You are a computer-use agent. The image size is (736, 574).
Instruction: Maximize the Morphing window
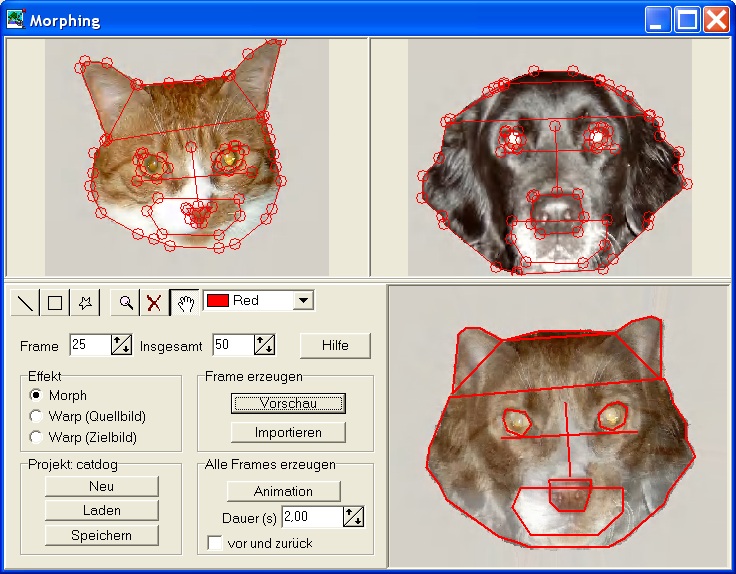pos(687,20)
